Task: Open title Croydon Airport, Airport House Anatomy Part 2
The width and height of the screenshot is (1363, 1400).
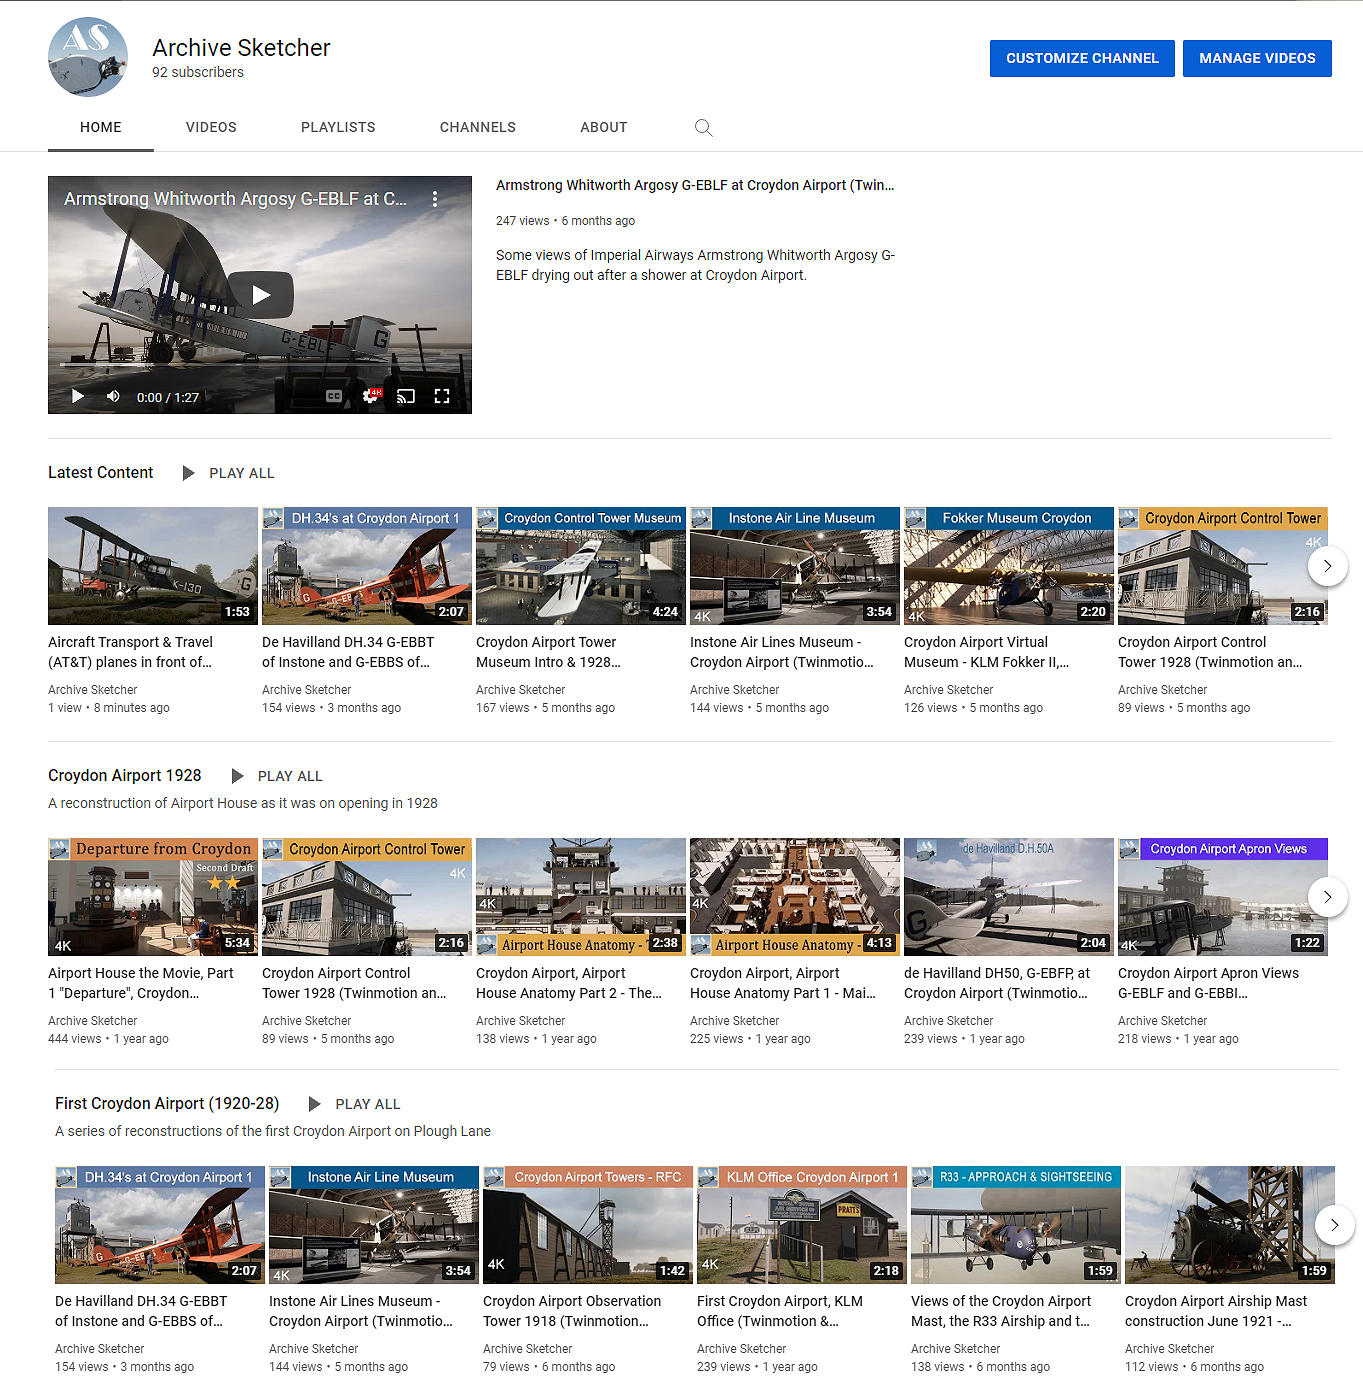Action: click(x=569, y=983)
